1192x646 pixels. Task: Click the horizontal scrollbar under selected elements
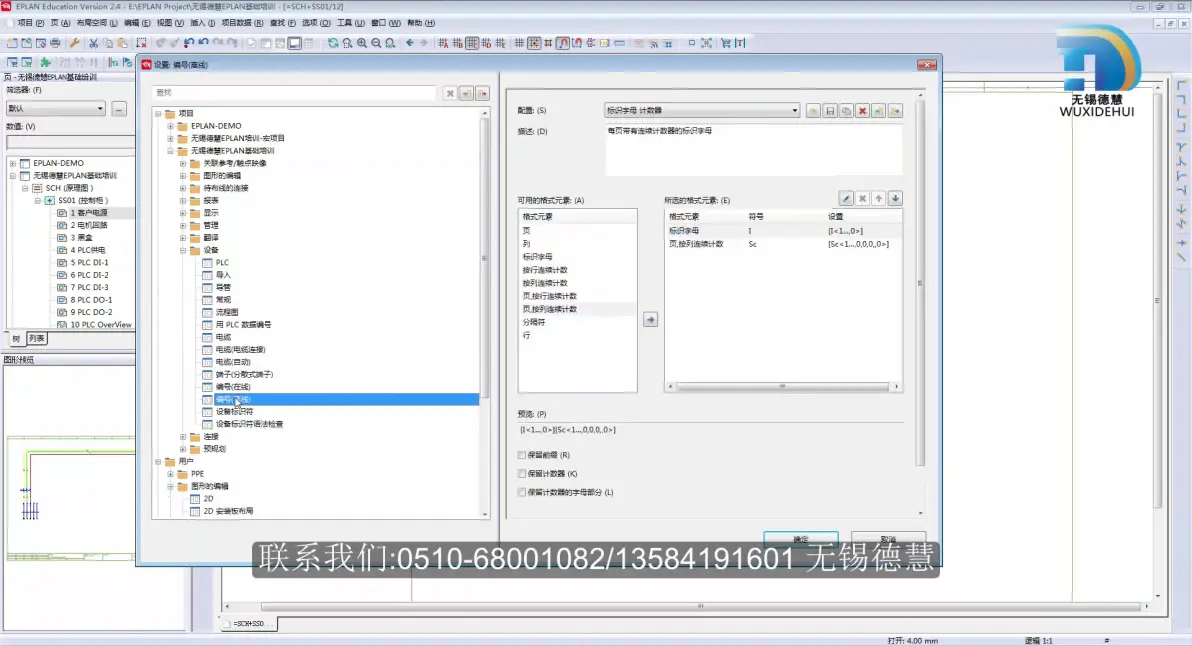tap(783, 387)
